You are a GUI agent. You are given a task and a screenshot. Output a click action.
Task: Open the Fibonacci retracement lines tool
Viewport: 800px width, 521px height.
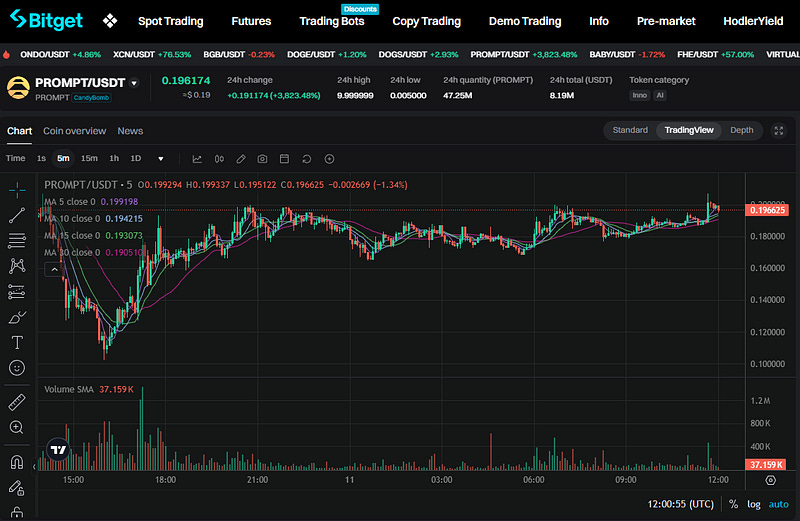pyautogui.click(x=17, y=240)
